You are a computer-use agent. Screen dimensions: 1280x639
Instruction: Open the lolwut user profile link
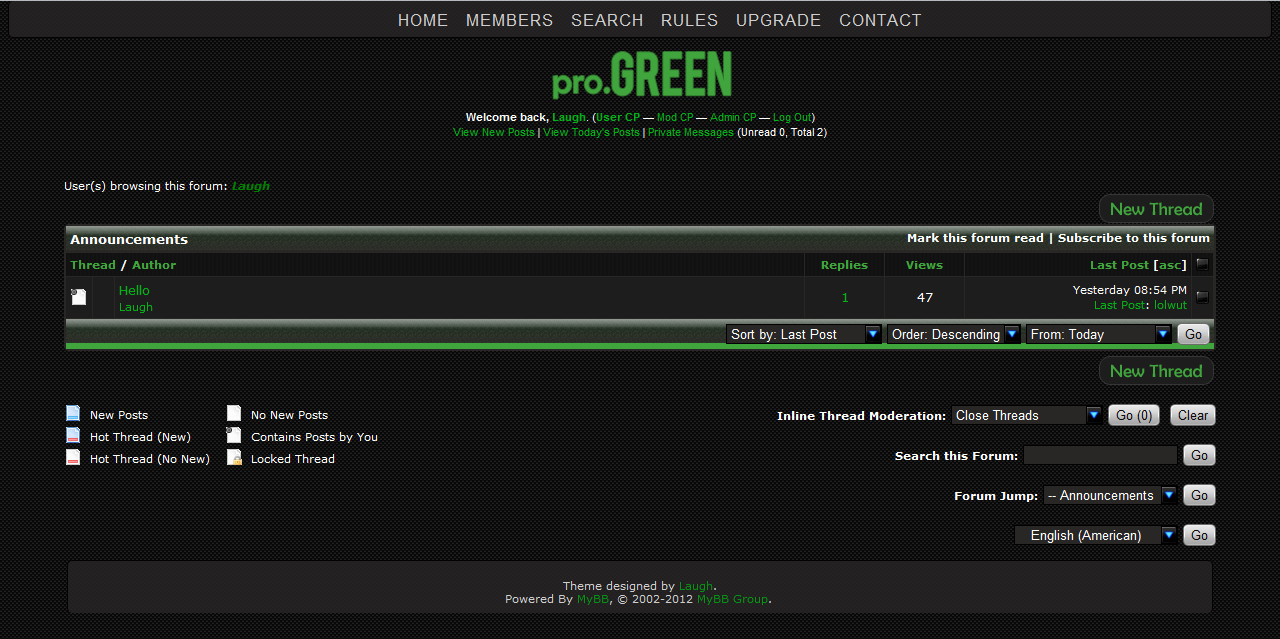click(x=1171, y=305)
